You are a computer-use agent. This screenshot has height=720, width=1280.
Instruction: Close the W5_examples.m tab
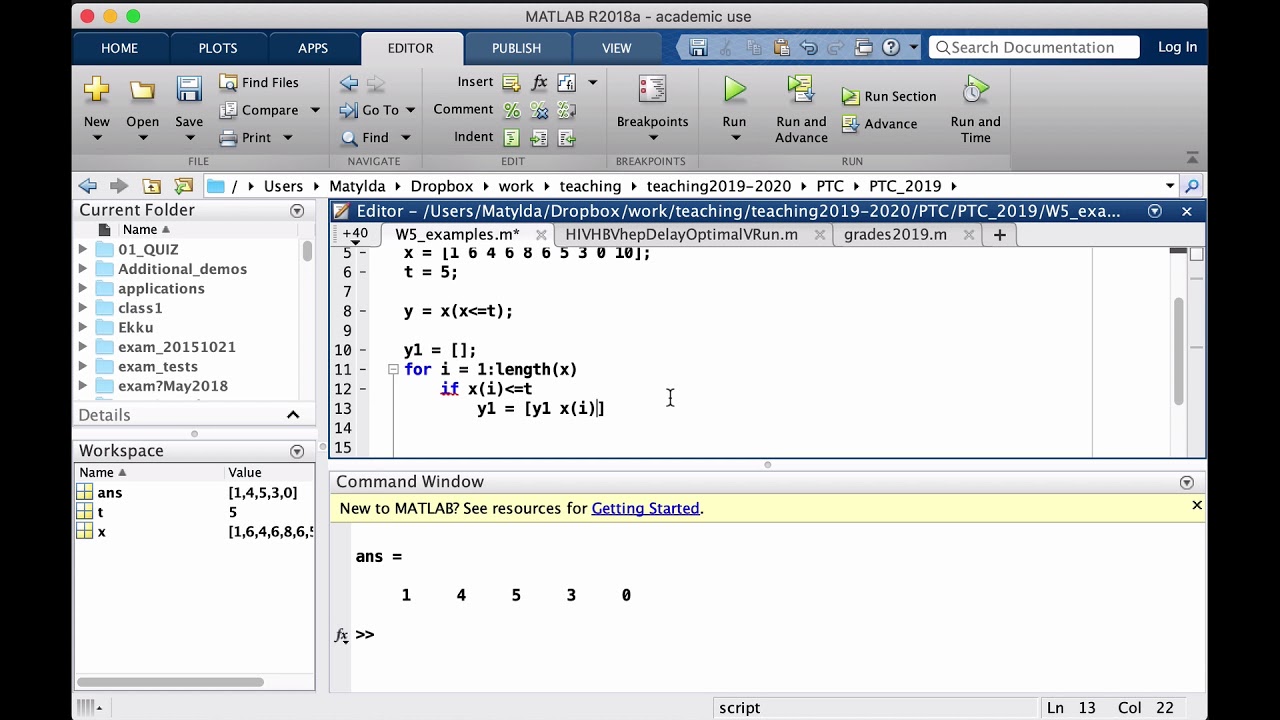pos(540,234)
